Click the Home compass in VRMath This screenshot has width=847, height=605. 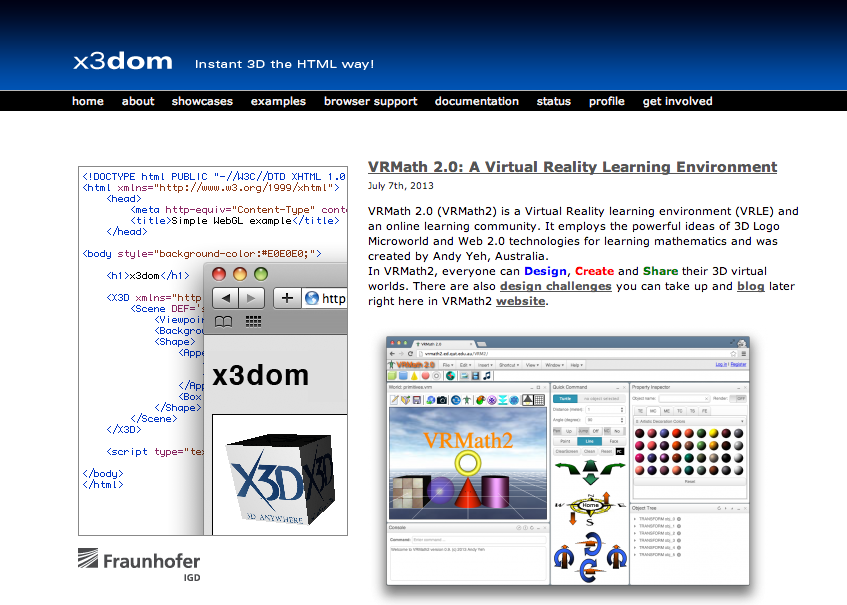point(589,505)
